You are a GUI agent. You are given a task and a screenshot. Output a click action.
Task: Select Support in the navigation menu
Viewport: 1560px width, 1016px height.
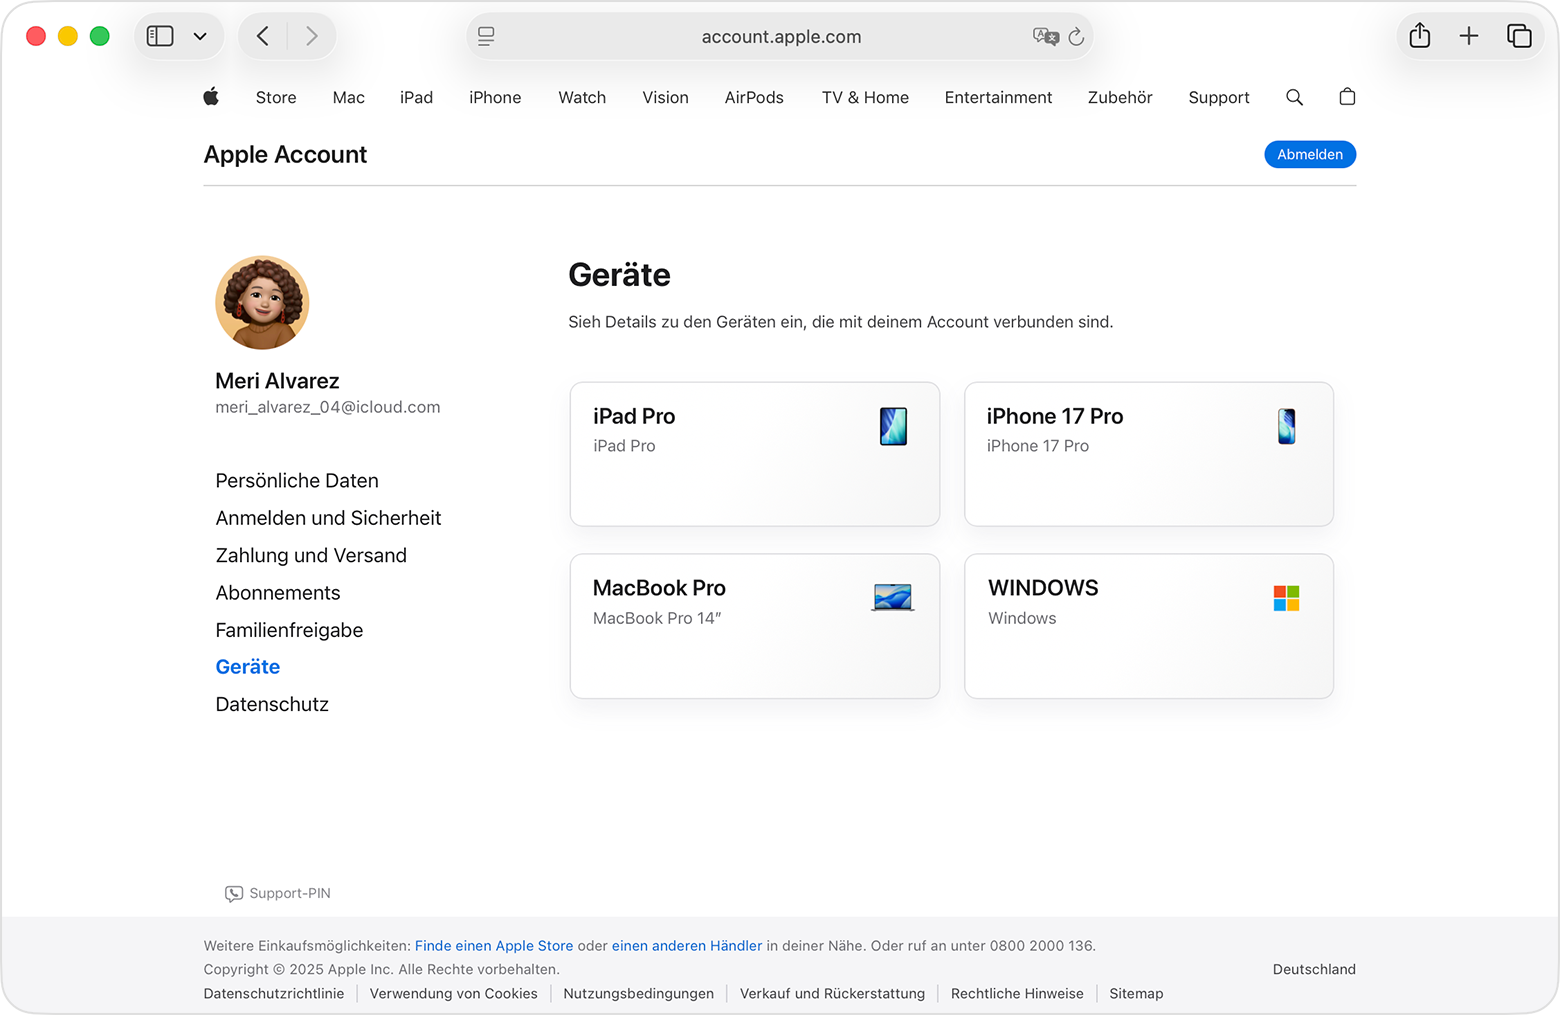1218,97
